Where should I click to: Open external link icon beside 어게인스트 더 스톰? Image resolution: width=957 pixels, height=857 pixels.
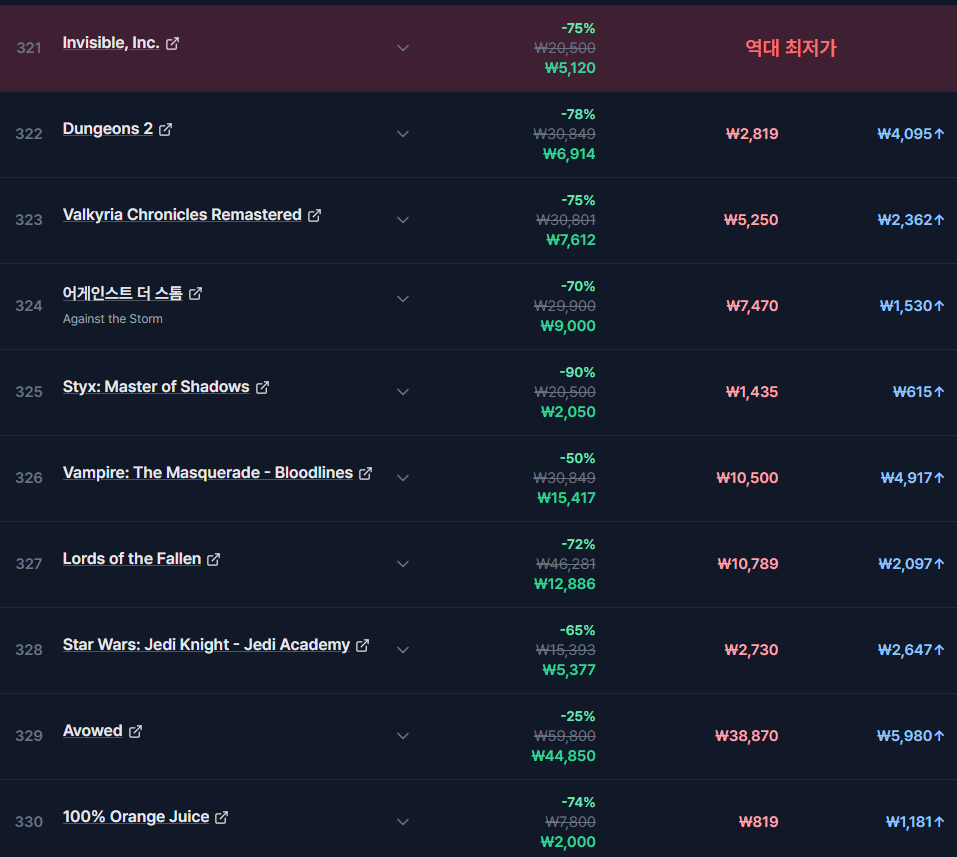195,294
